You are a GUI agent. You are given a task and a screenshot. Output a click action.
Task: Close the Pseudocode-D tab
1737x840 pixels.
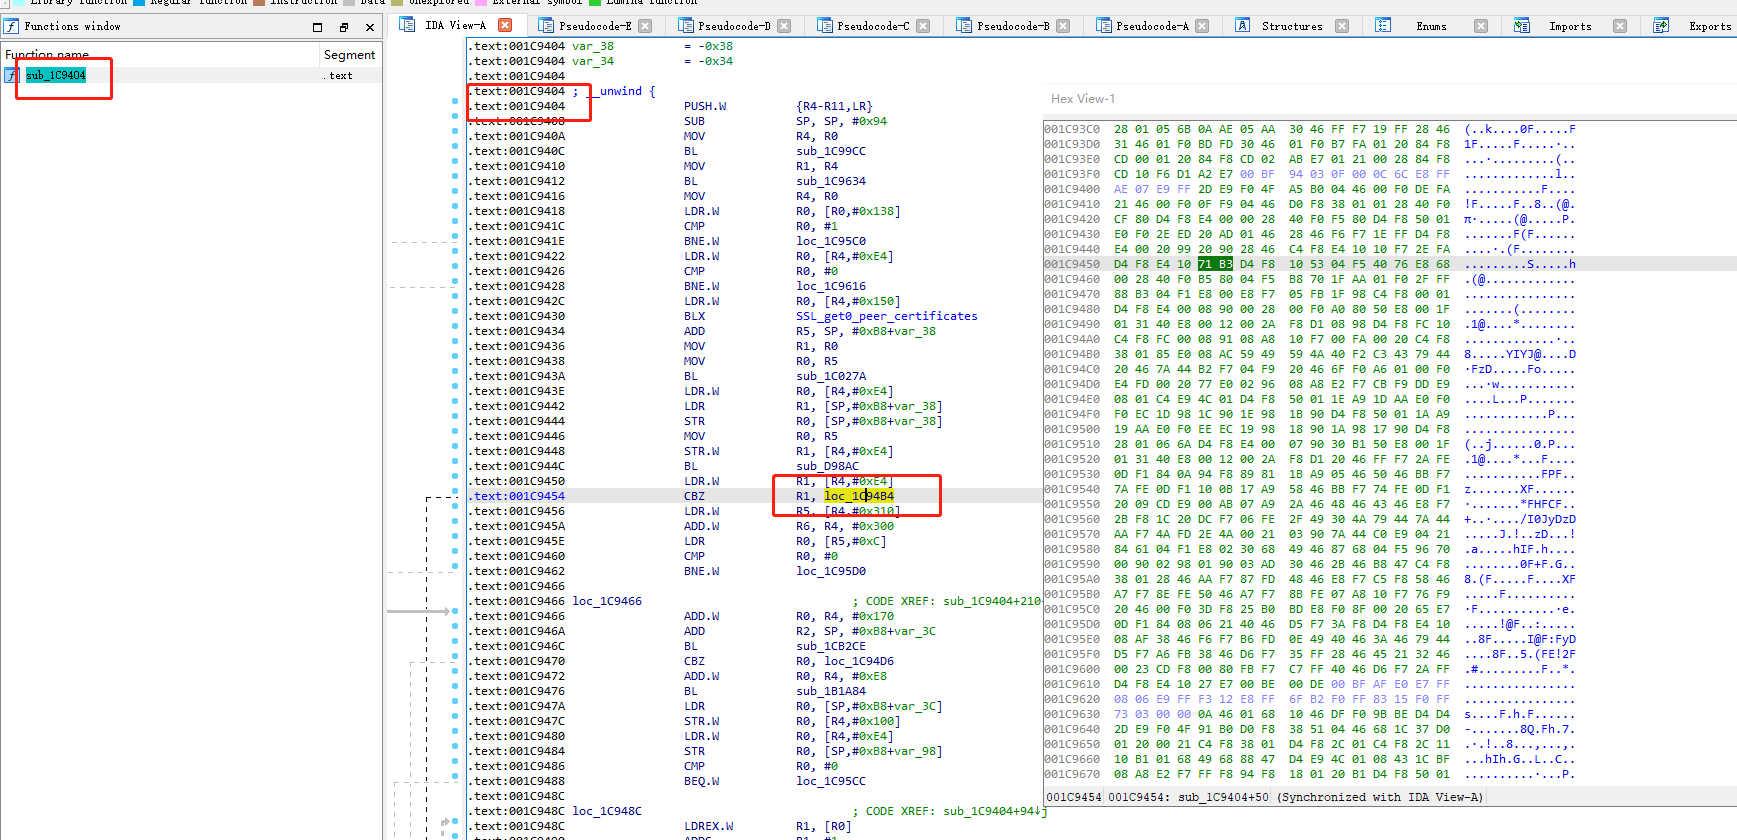coord(784,26)
